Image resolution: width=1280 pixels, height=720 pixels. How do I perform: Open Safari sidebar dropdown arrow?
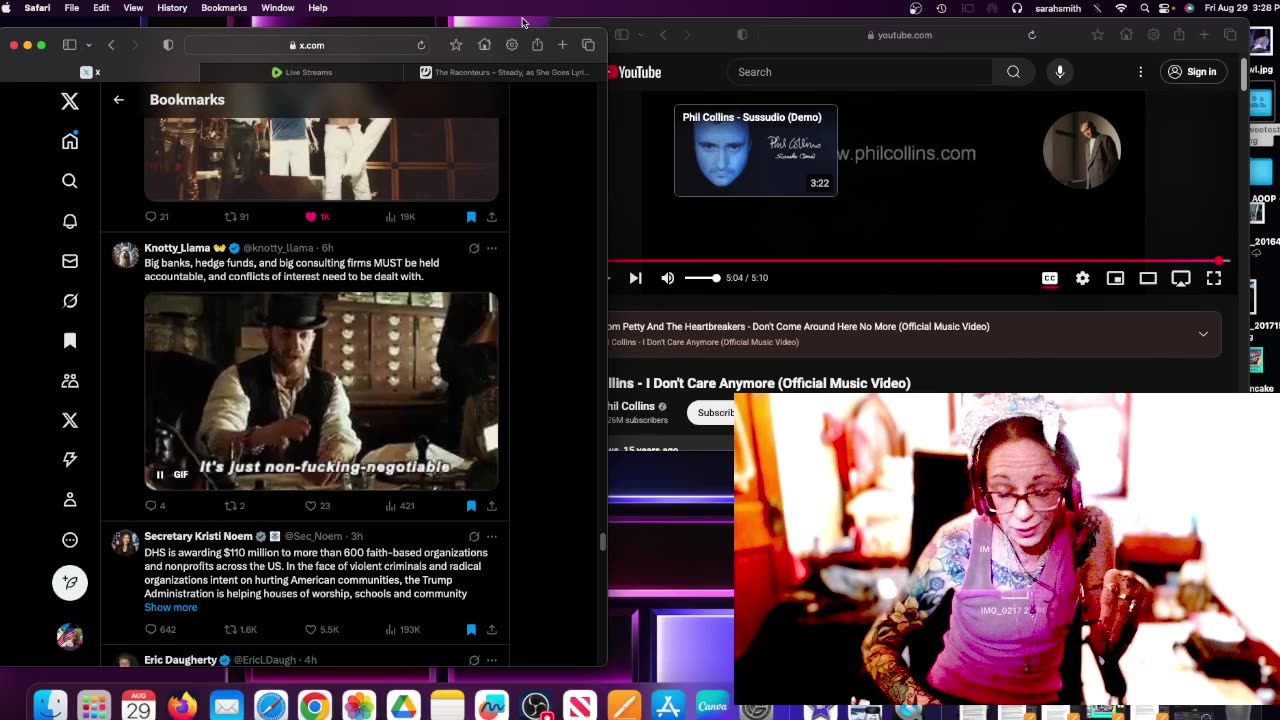click(x=88, y=45)
